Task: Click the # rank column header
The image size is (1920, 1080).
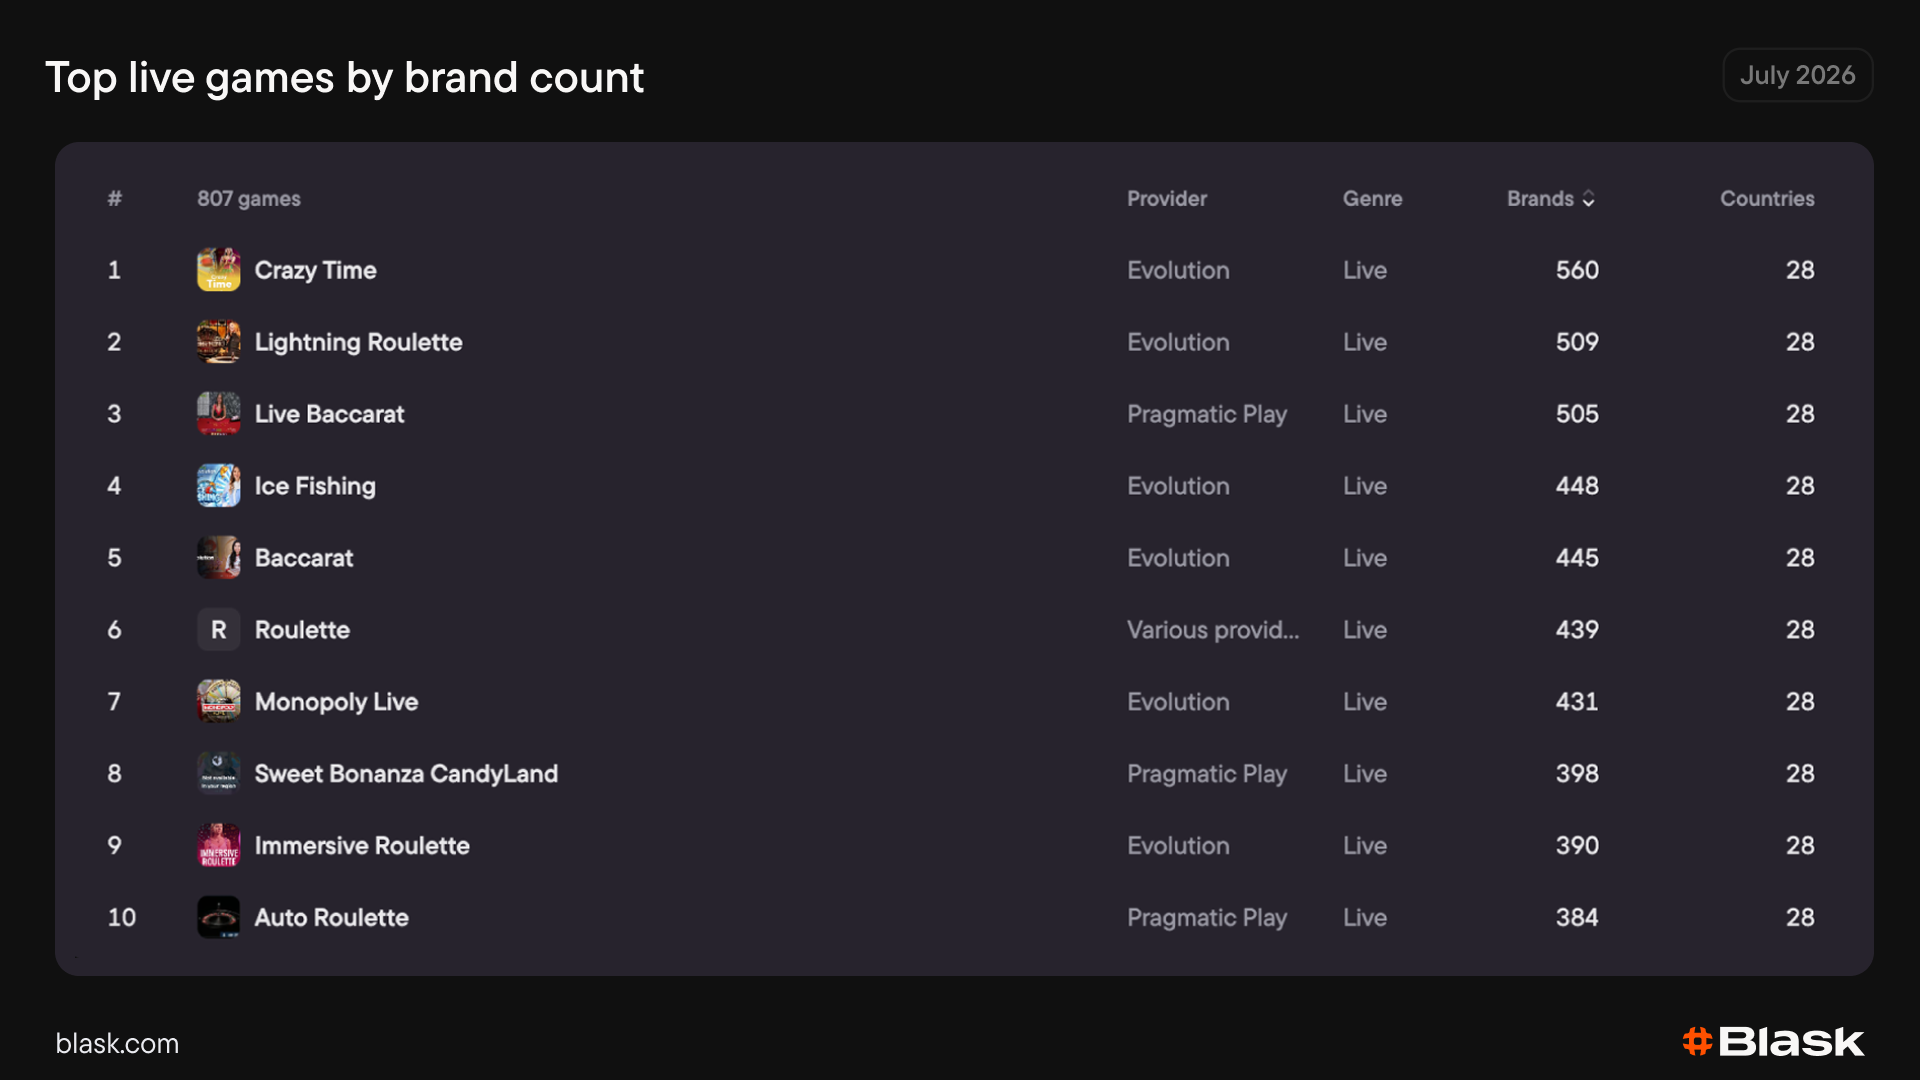Action: 115,199
